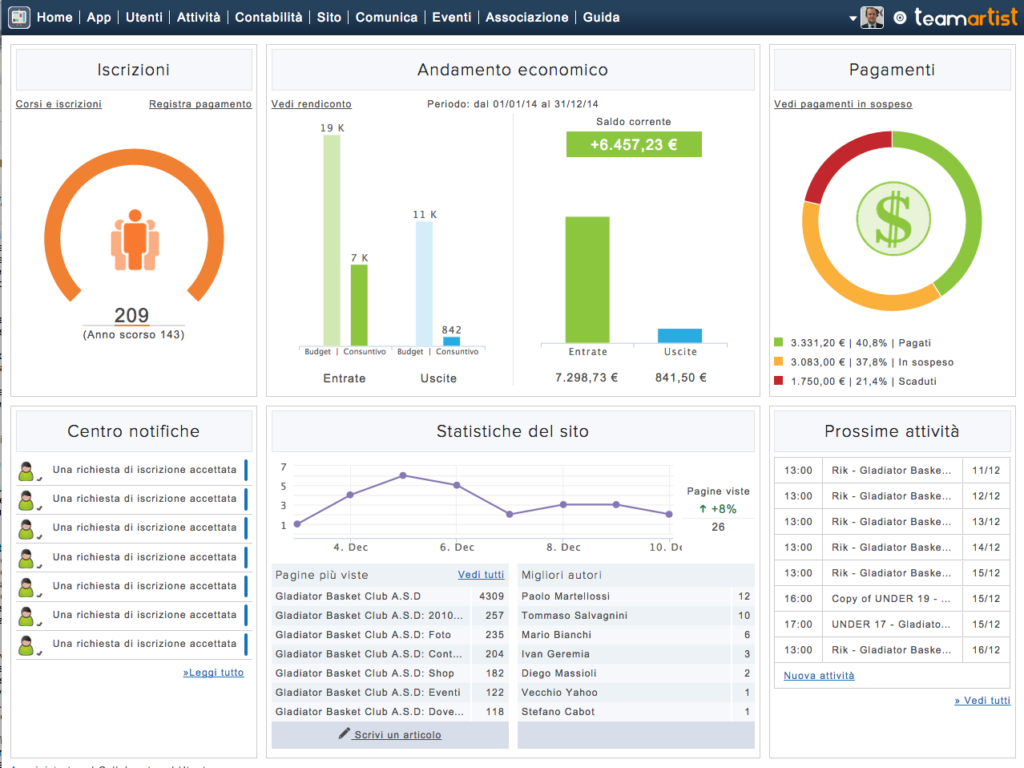The height and width of the screenshot is (768, 1024).
Task: Open the Vedi rendiconto link
Action: pos(311,104)
